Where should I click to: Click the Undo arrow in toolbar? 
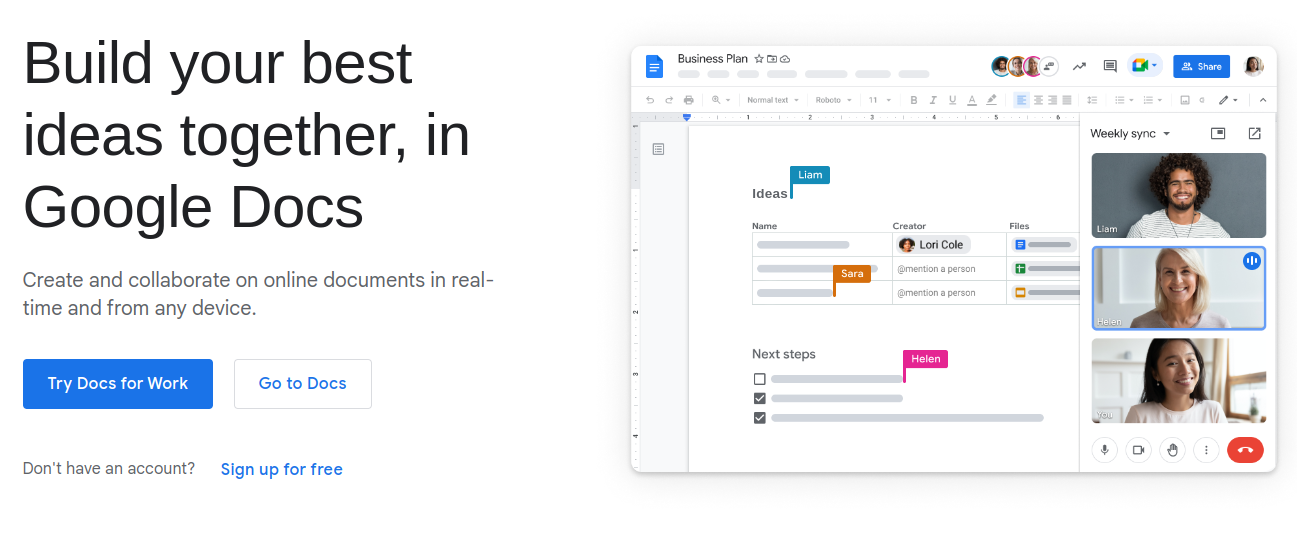point(650,100)
